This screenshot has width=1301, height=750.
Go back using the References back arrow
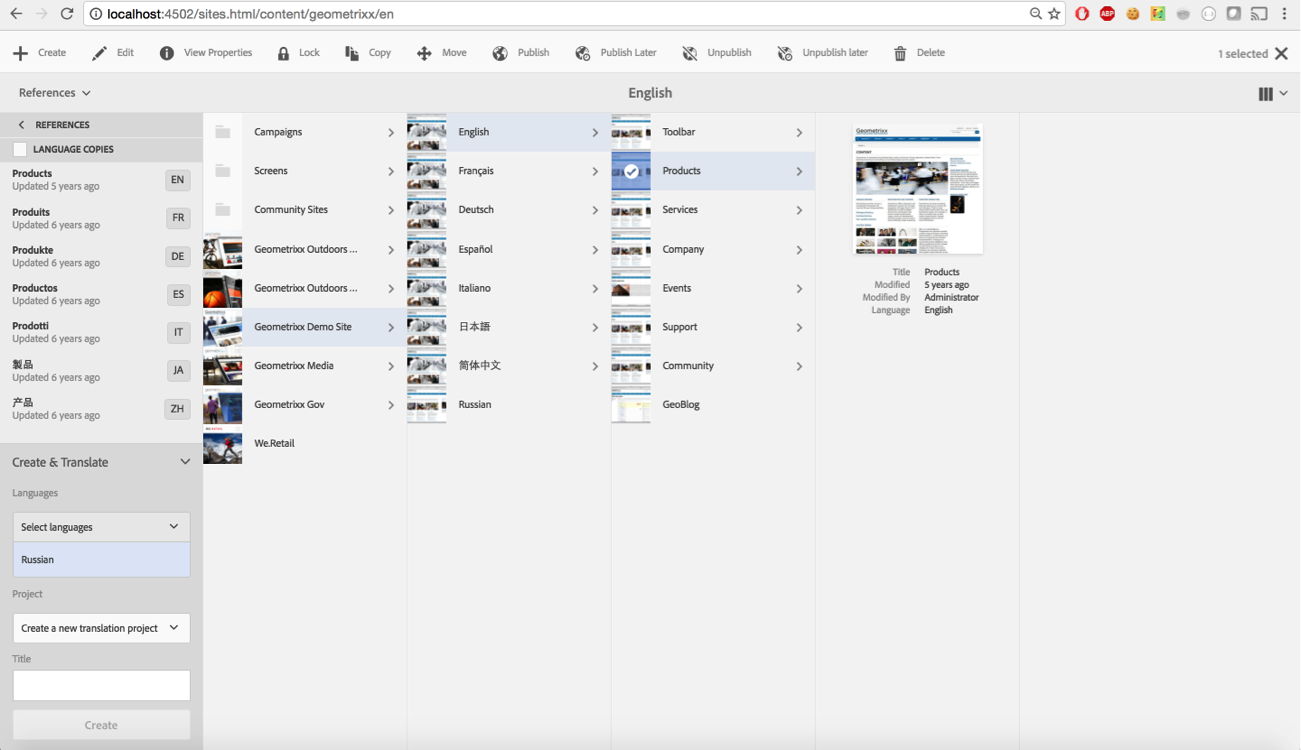click(x=21, y=125)
